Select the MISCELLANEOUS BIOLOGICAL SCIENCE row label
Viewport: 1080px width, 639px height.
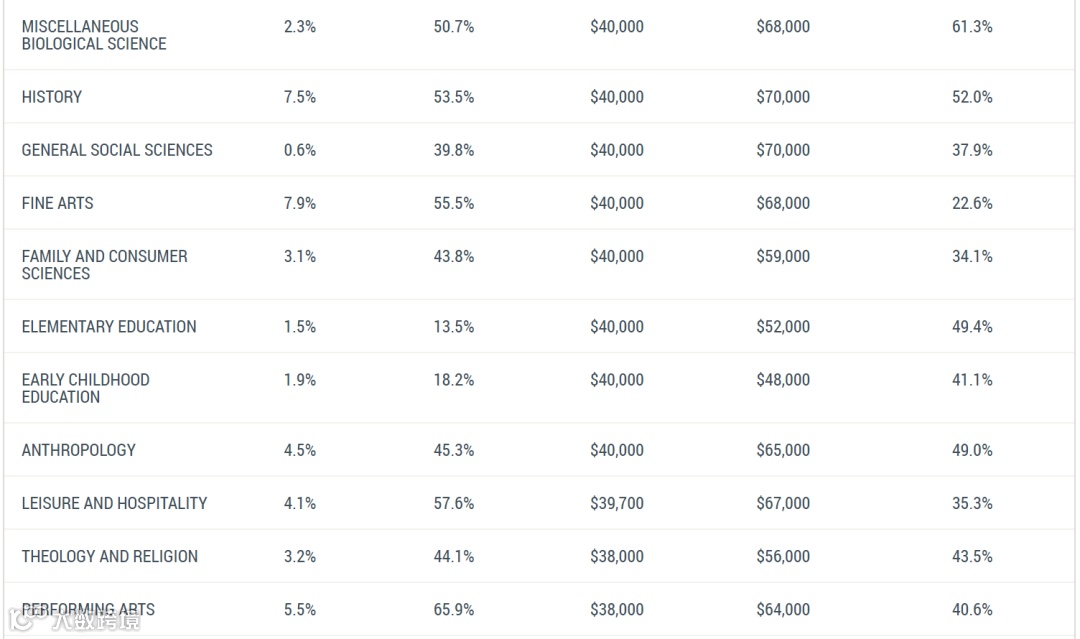click(x=94, y=35)
